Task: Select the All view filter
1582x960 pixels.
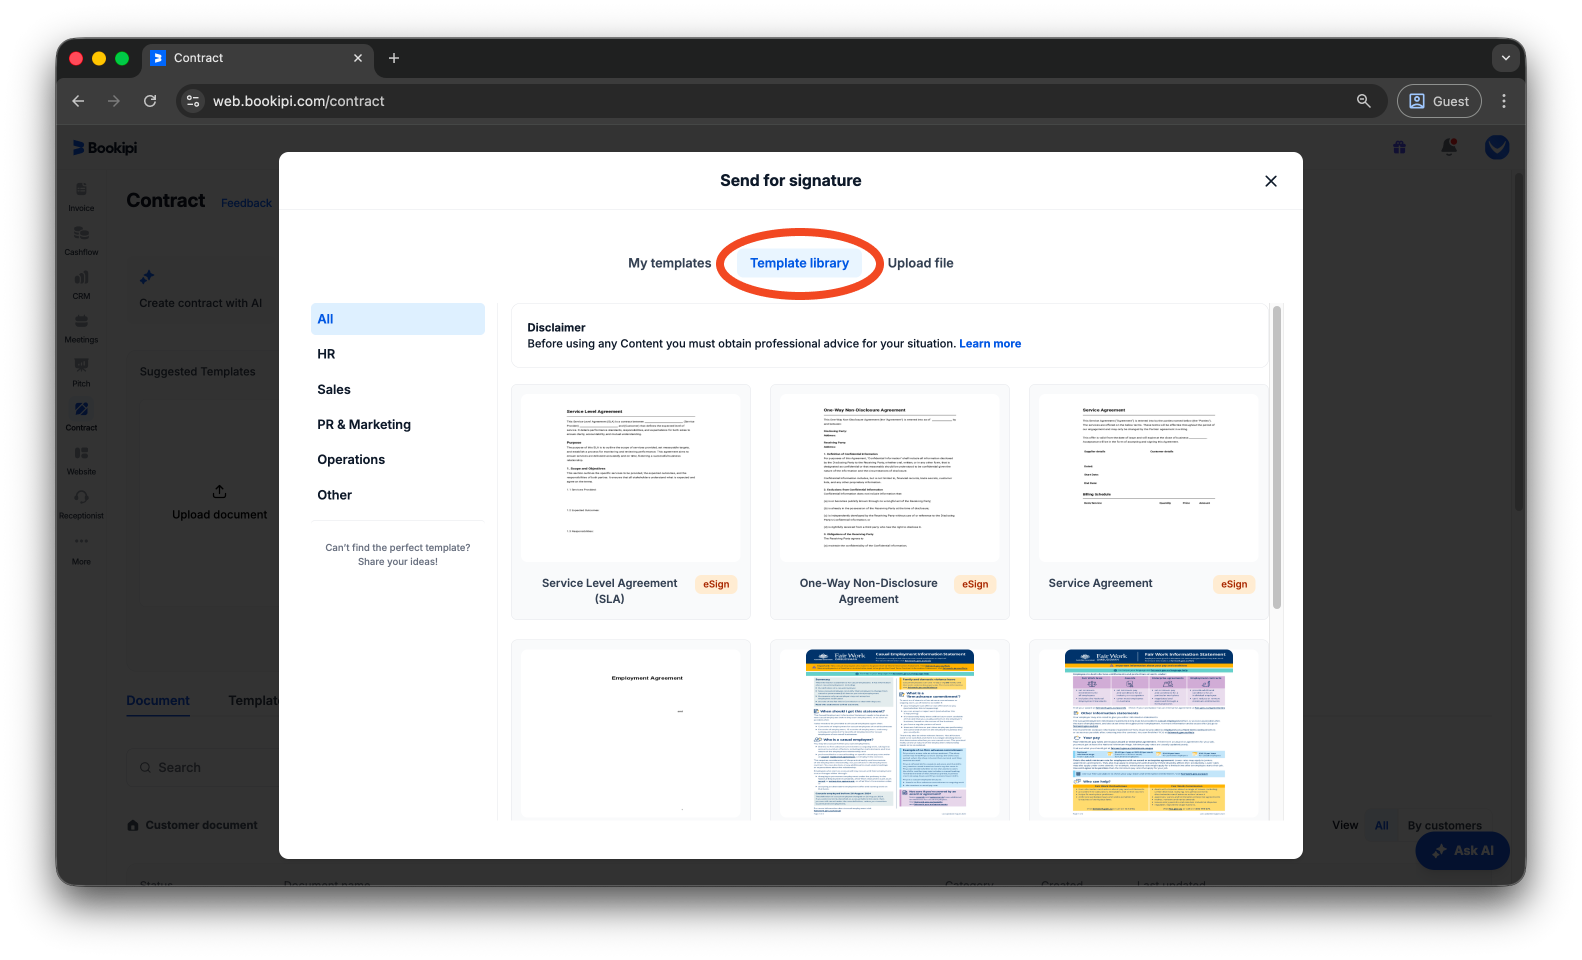Action: pyautogui.click(x=1381, y=826)
